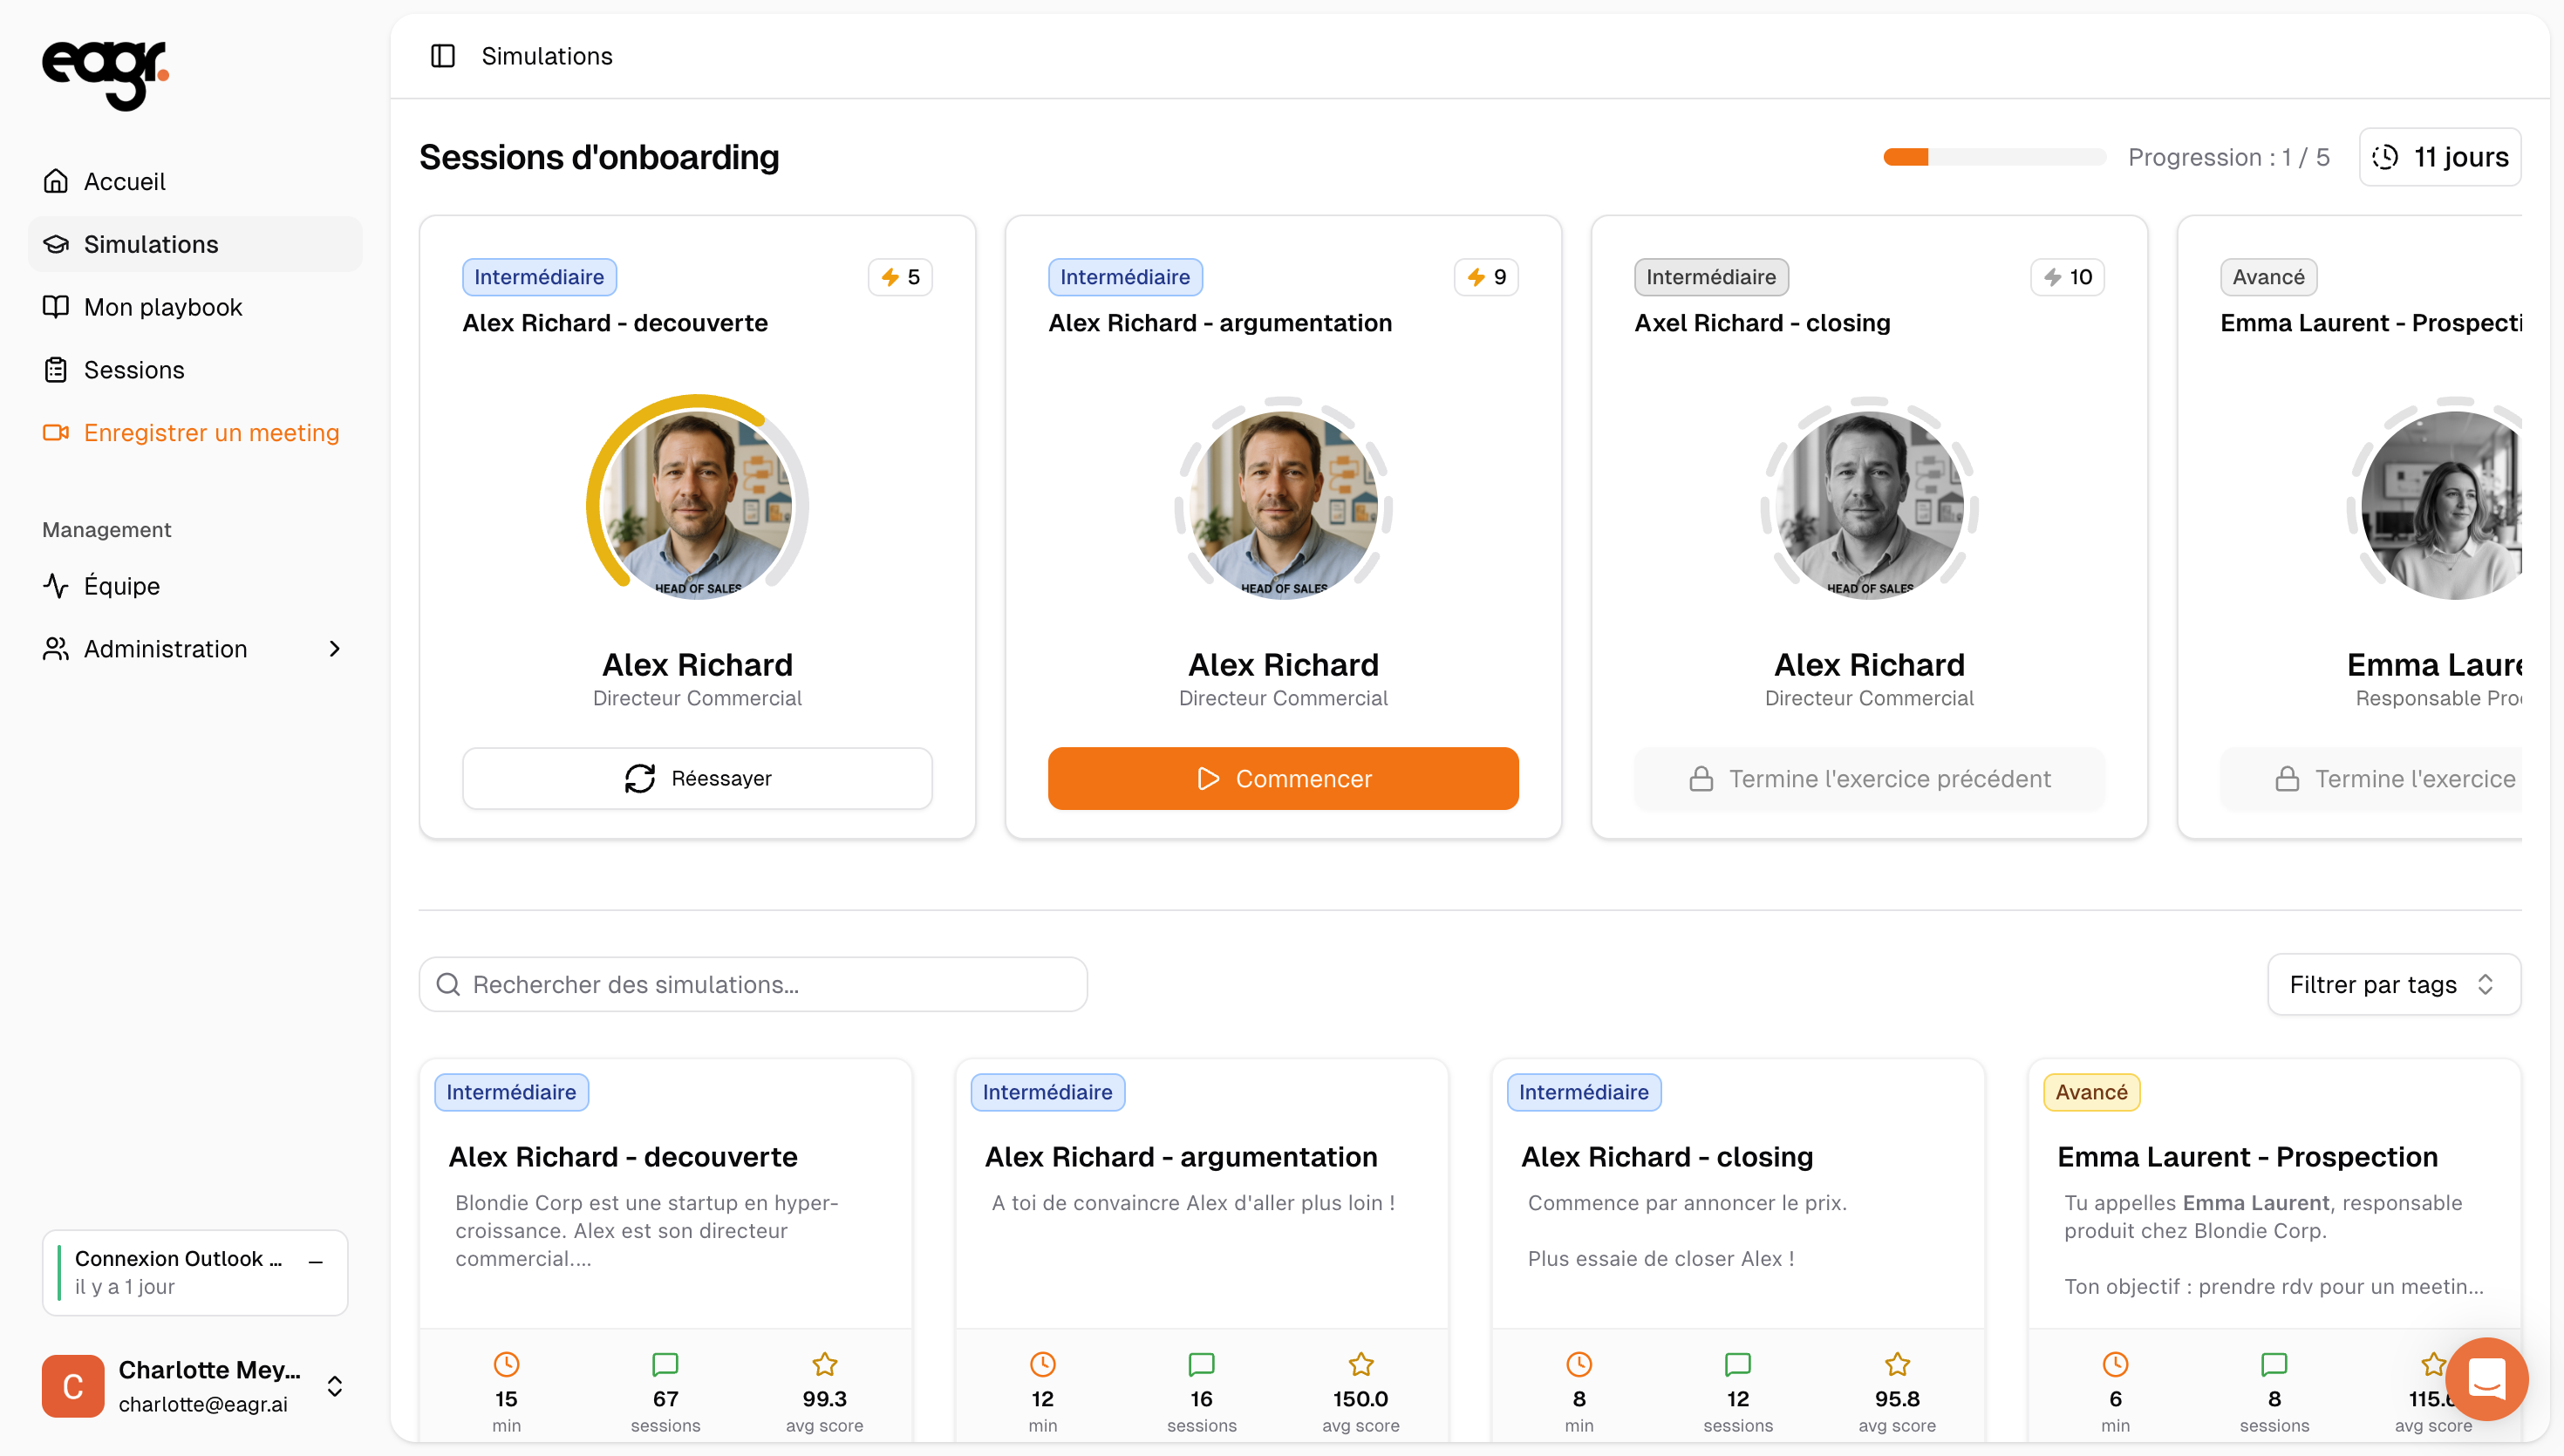Open the Équipe management page
Image resolution: width=2564 pixels, height=1456 pixels.
pyautogui.click(x=121, y=586)
